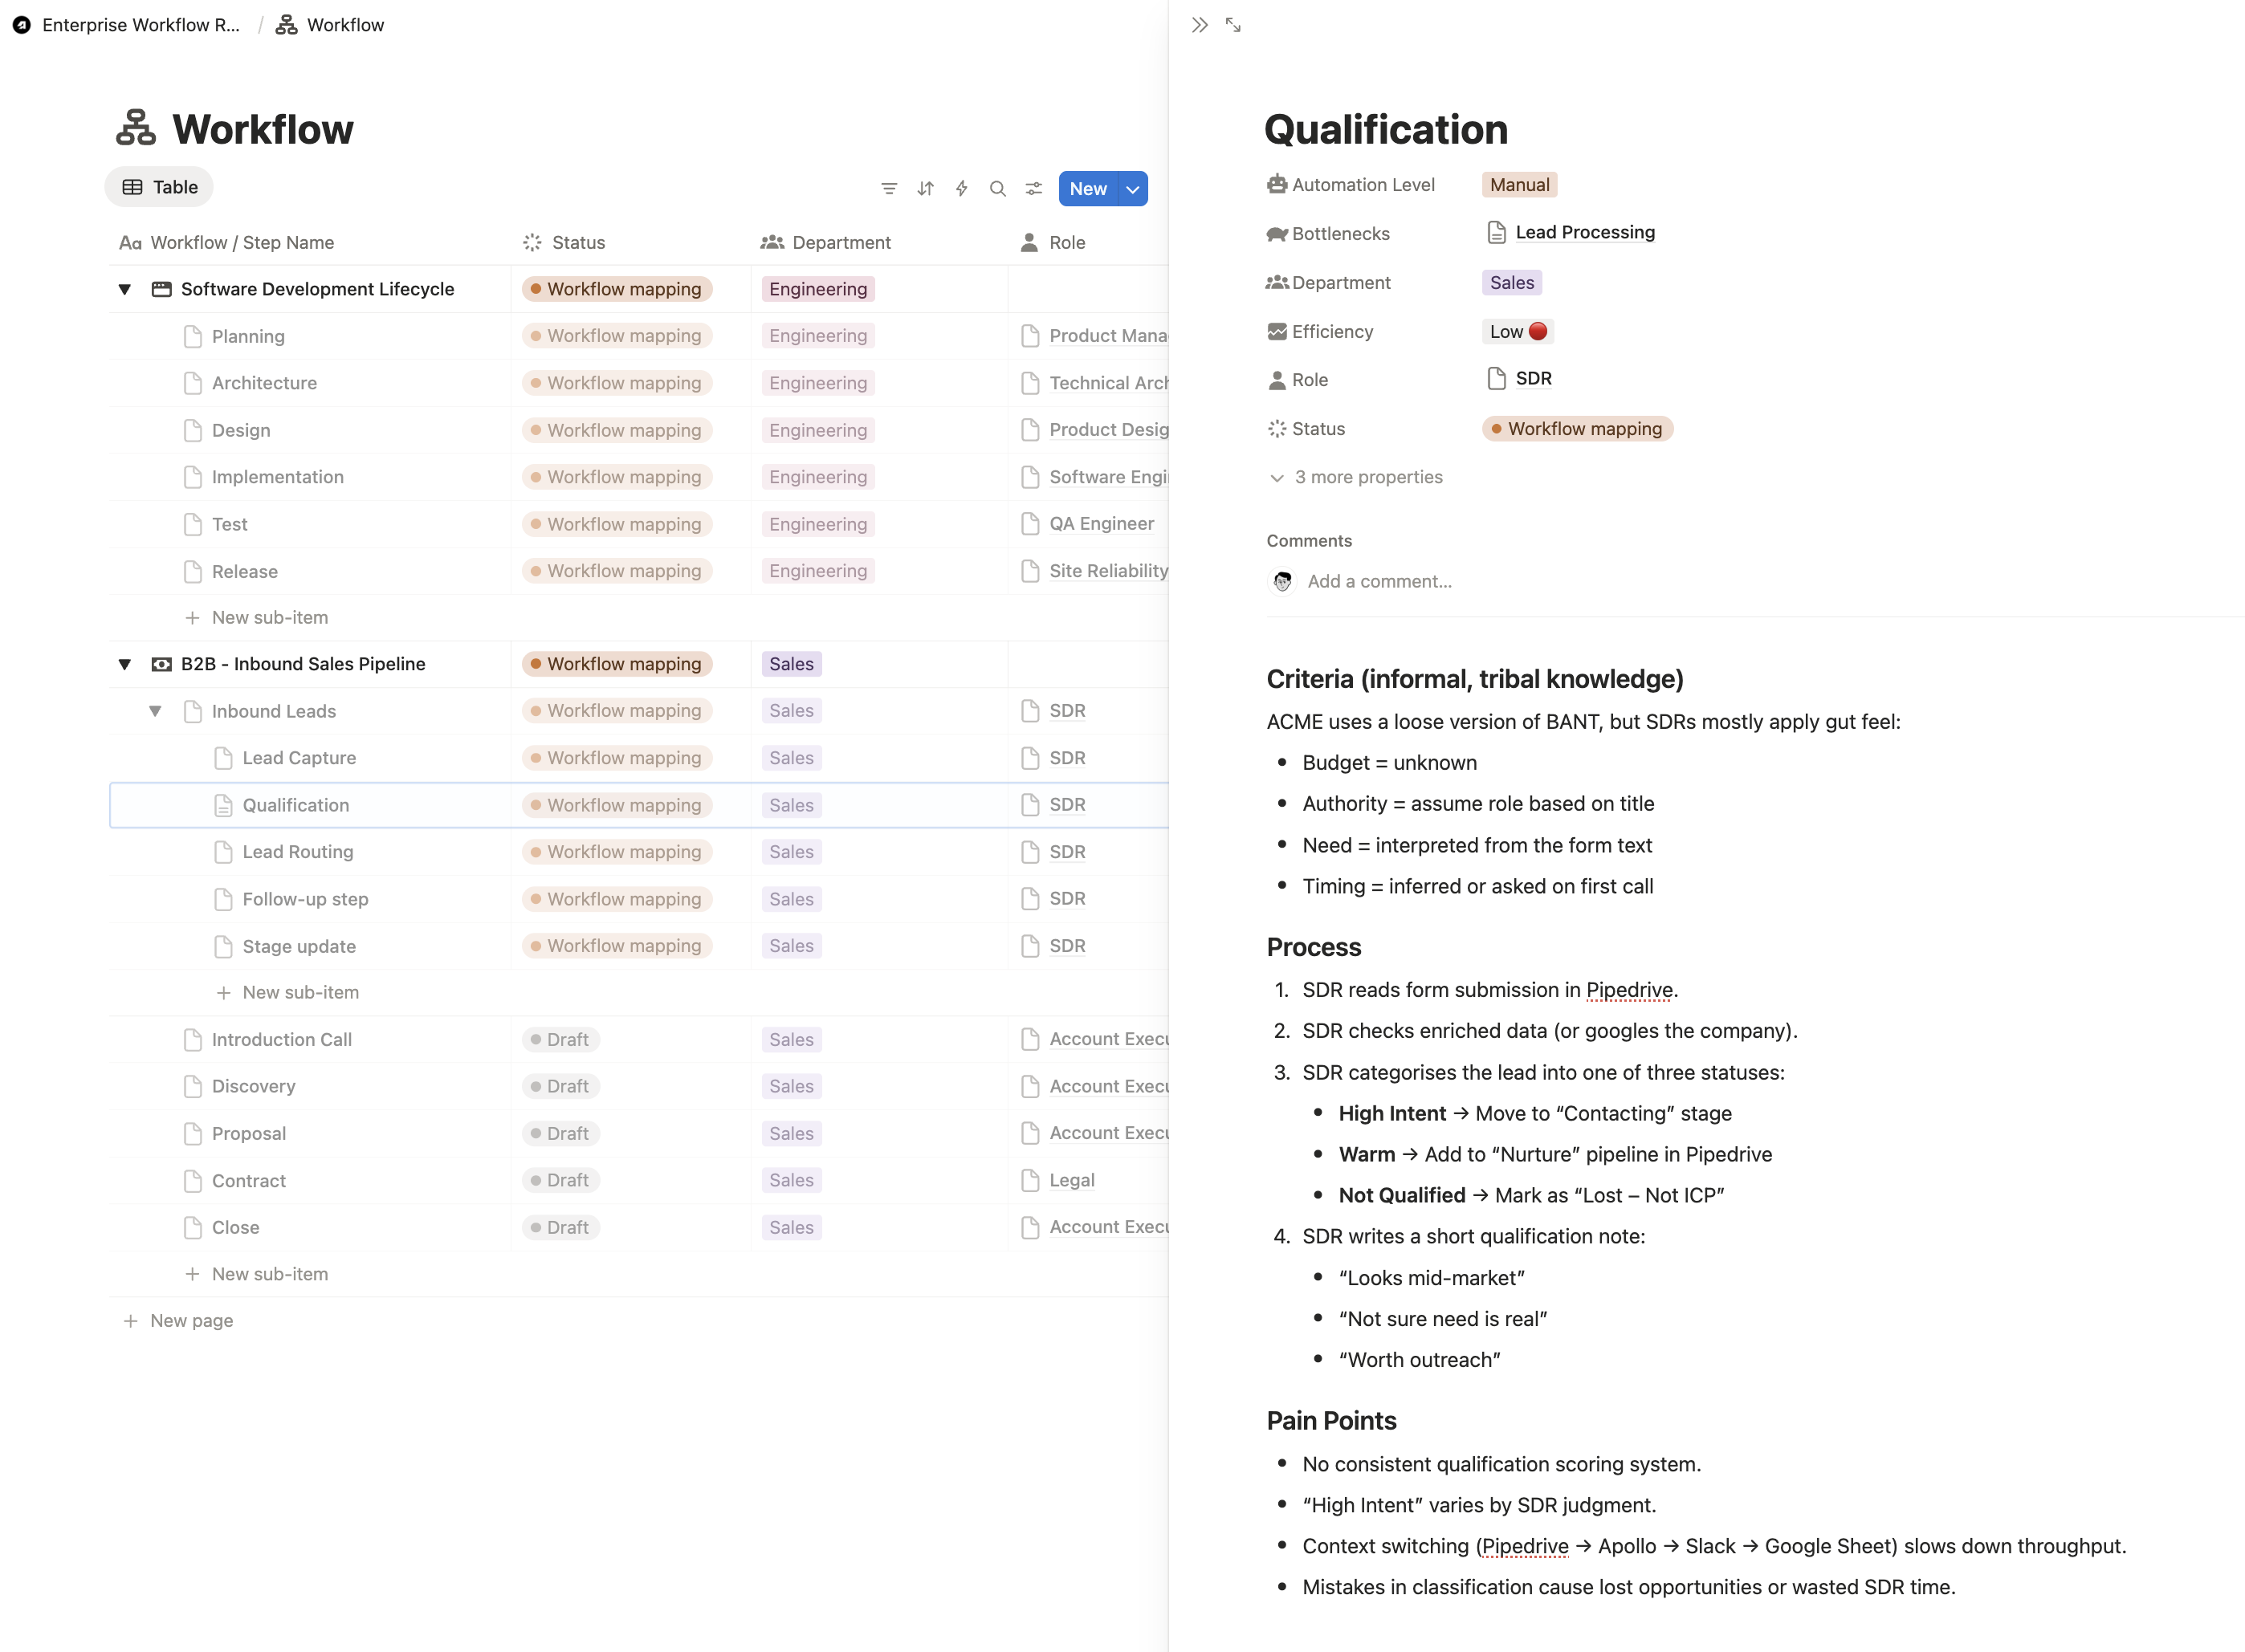Open view settings with the sliders icon
The image size is (2245, 1652).
tap(1033, 188)
